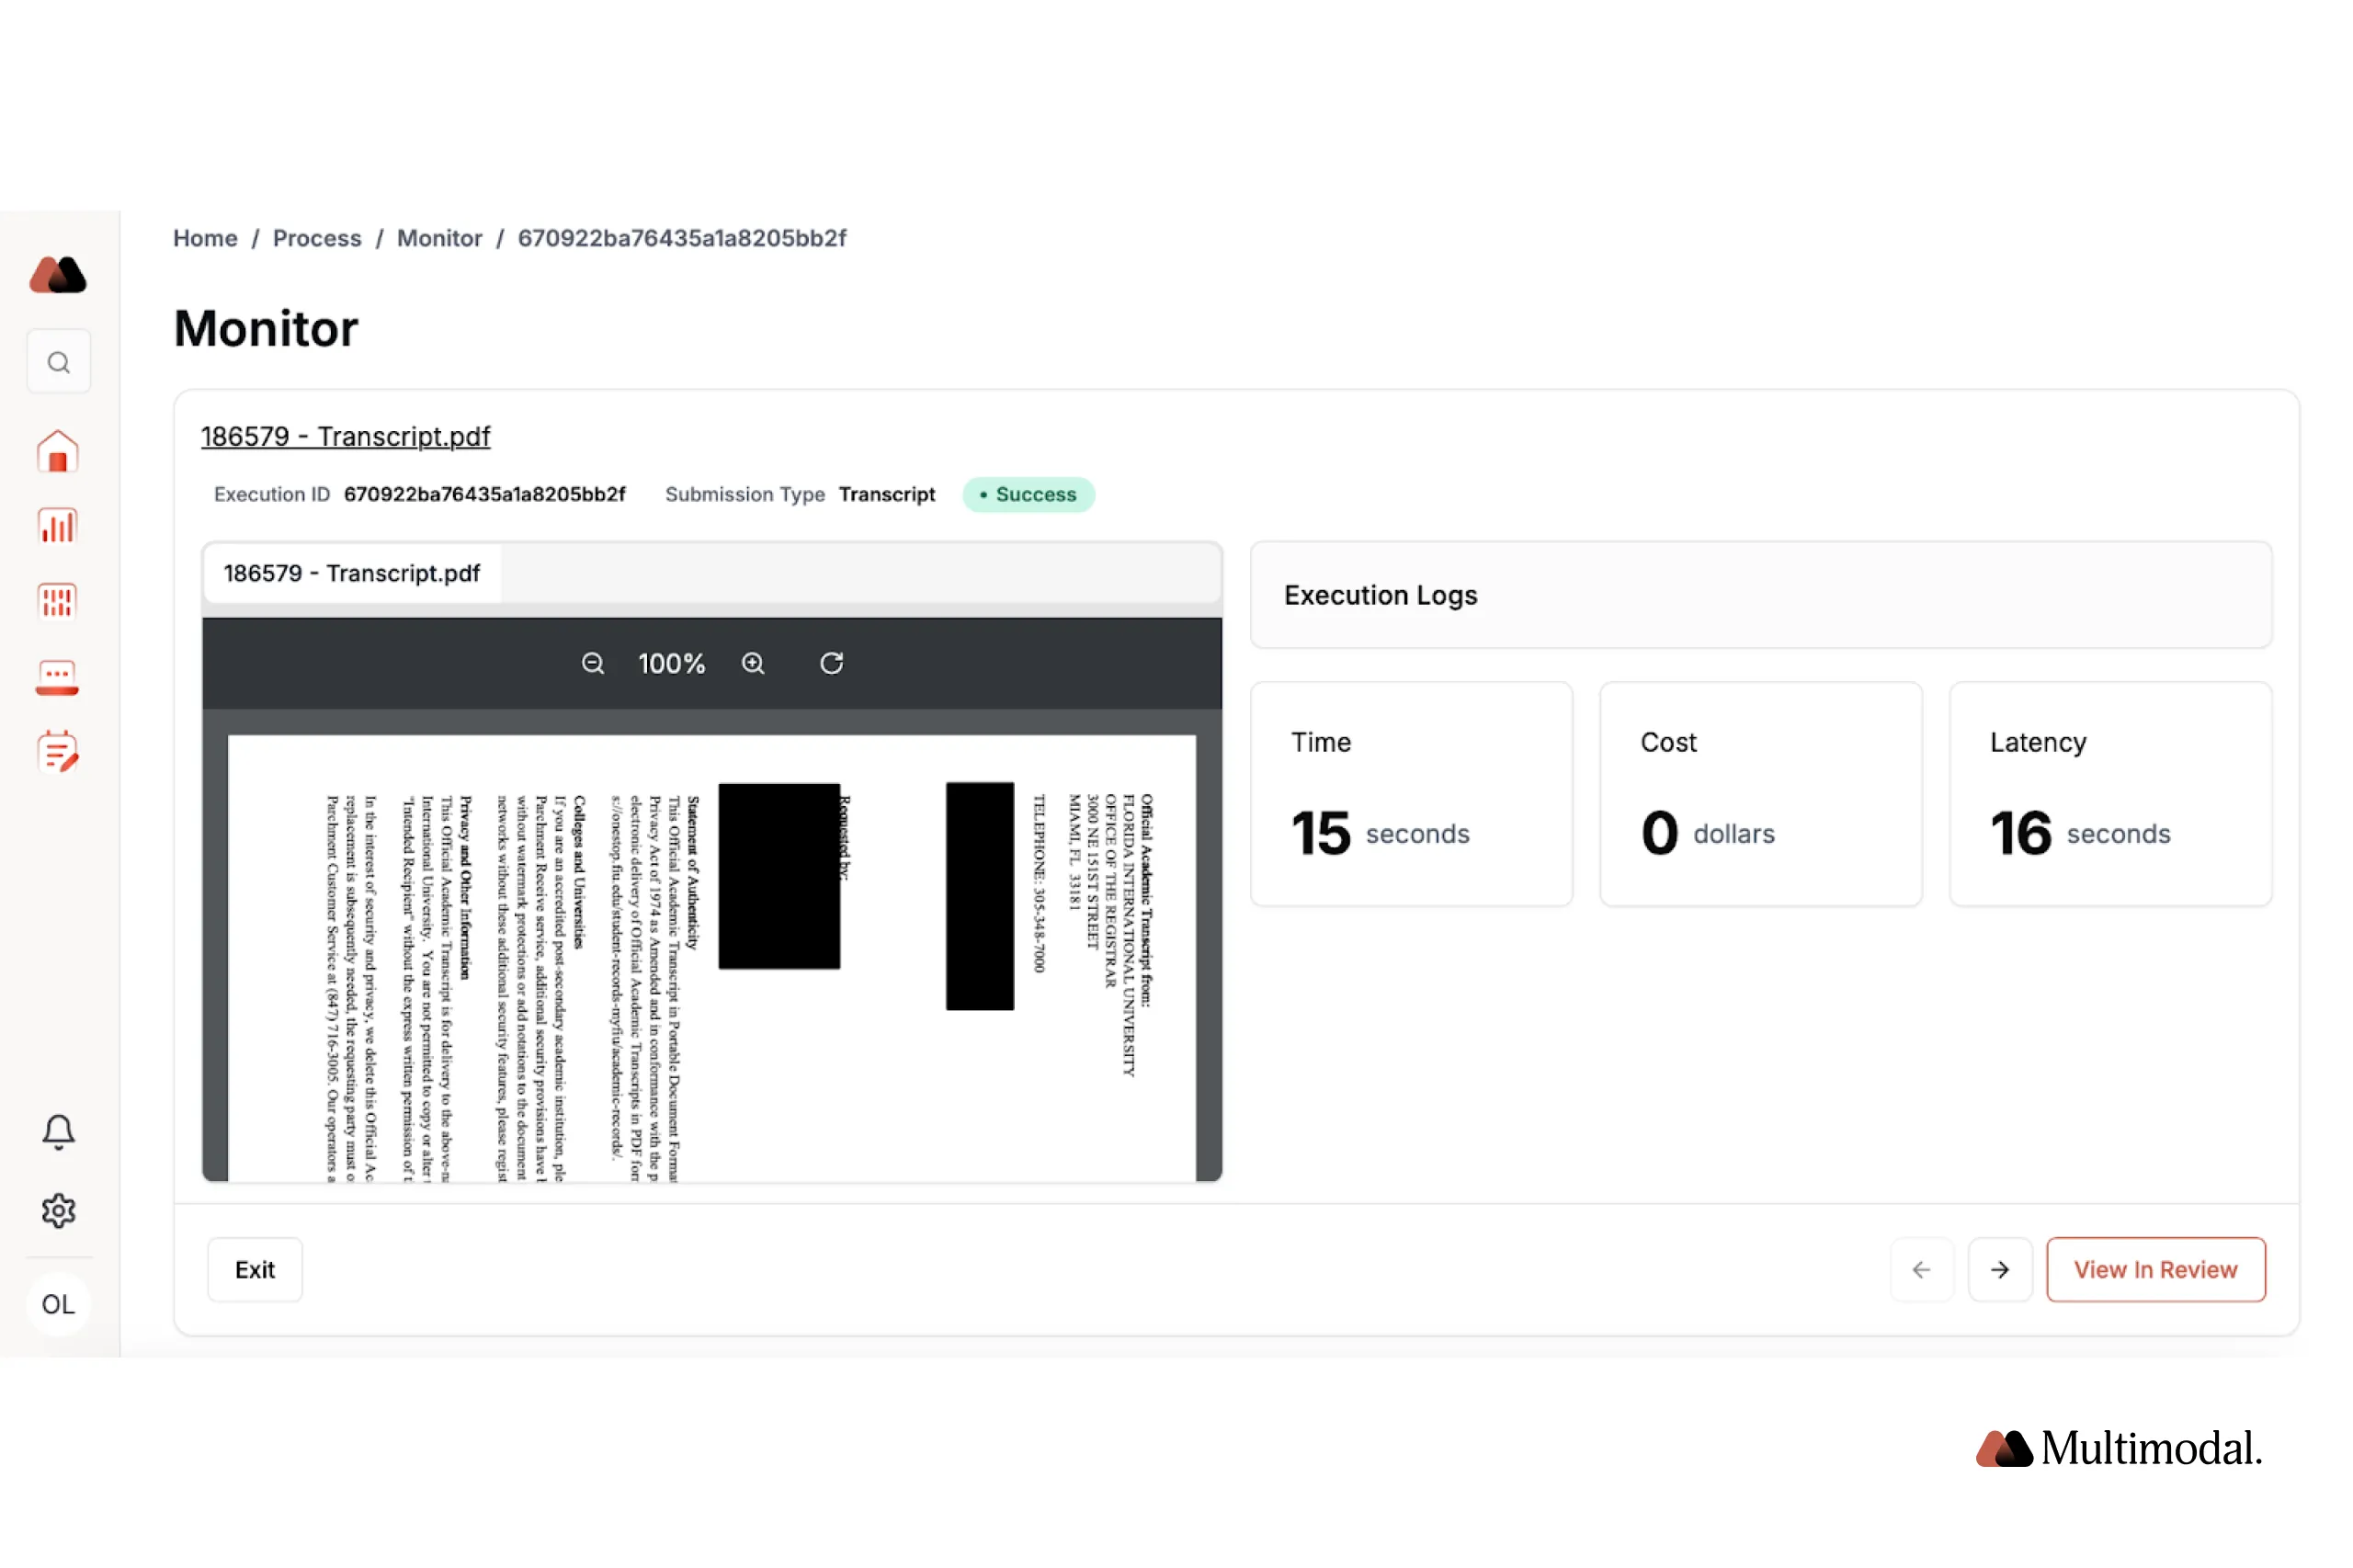2353x1568 pixels.
Task: Open the document edit sidebar icon
Action: [58, 752]
